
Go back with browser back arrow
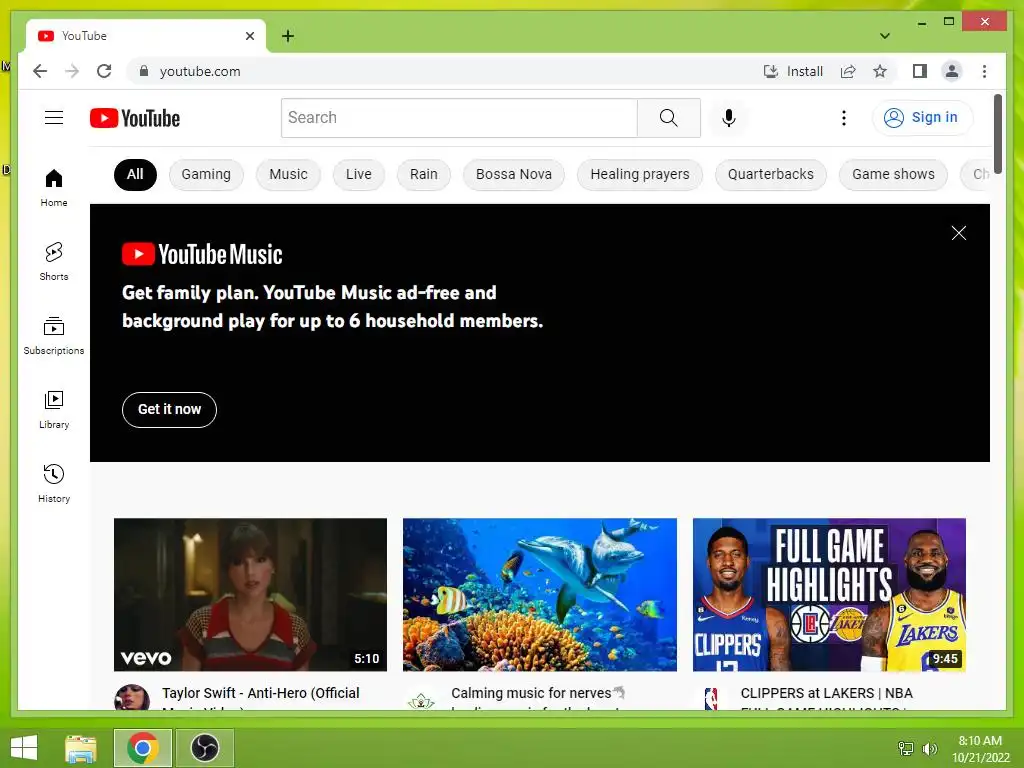[40, 71]
